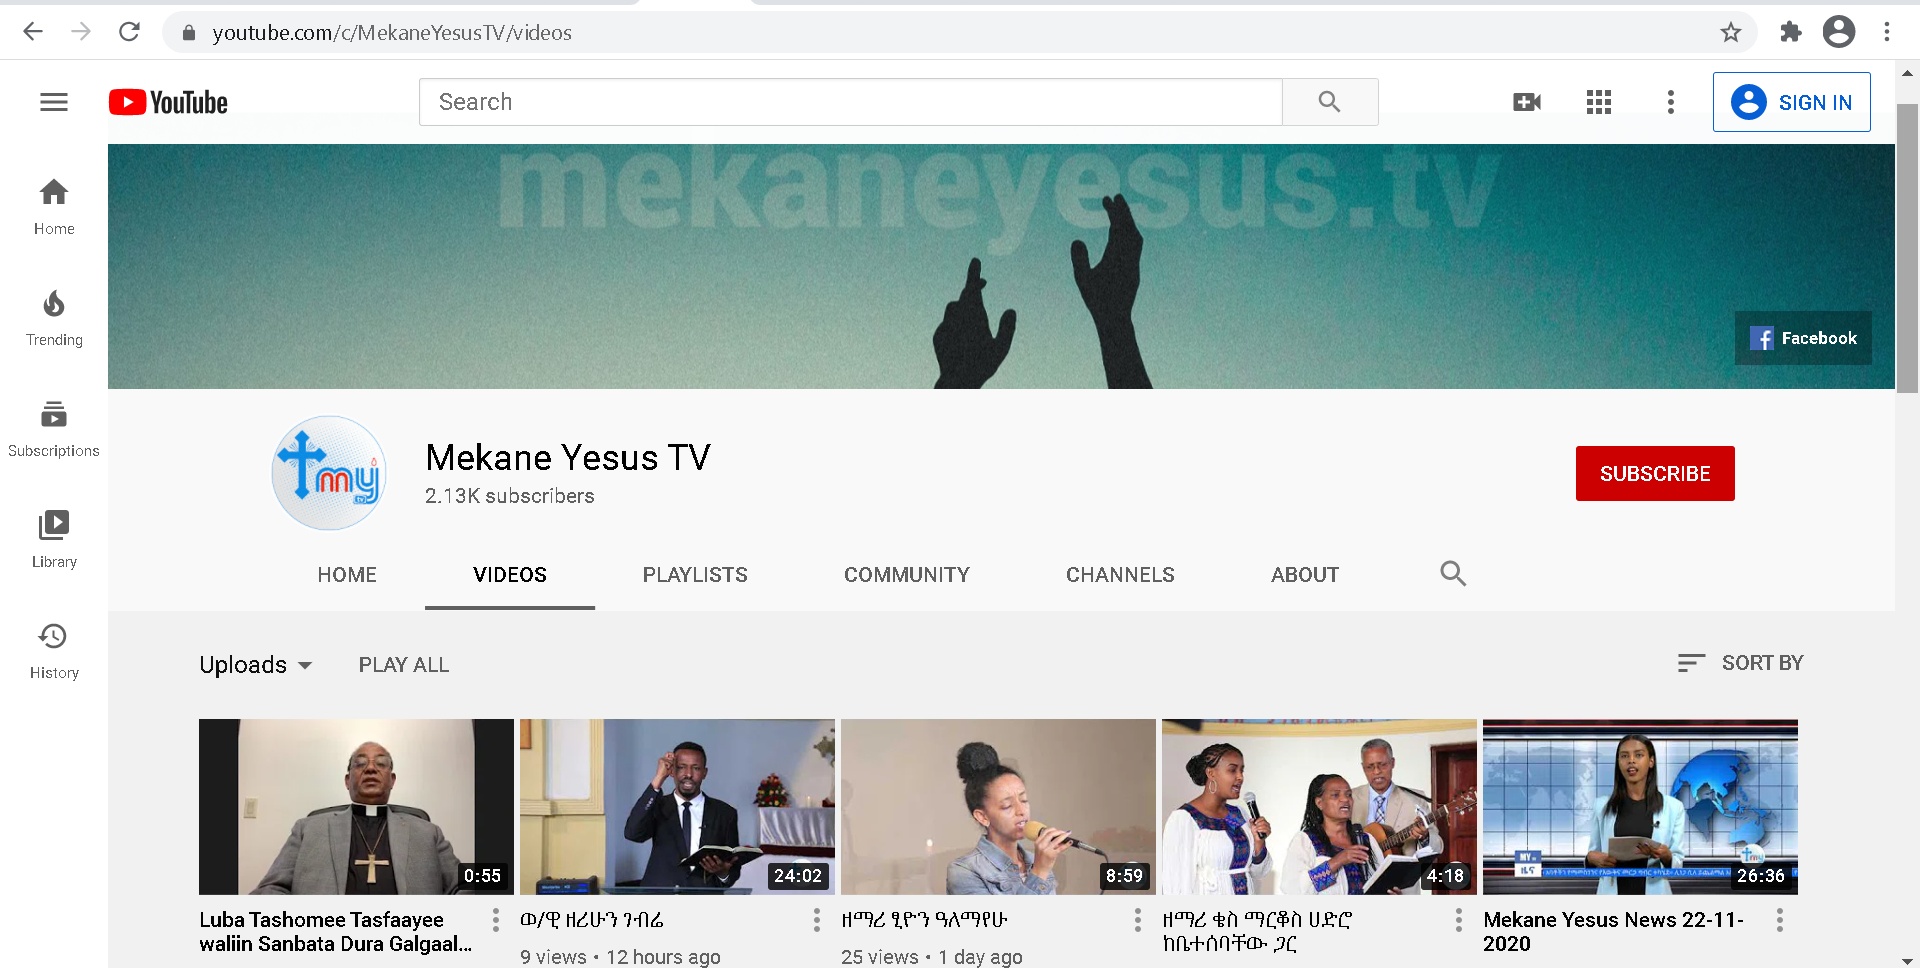Open channel search magnifier next to About
This screenshot has width=1920, height=968.
(1453, 574)
